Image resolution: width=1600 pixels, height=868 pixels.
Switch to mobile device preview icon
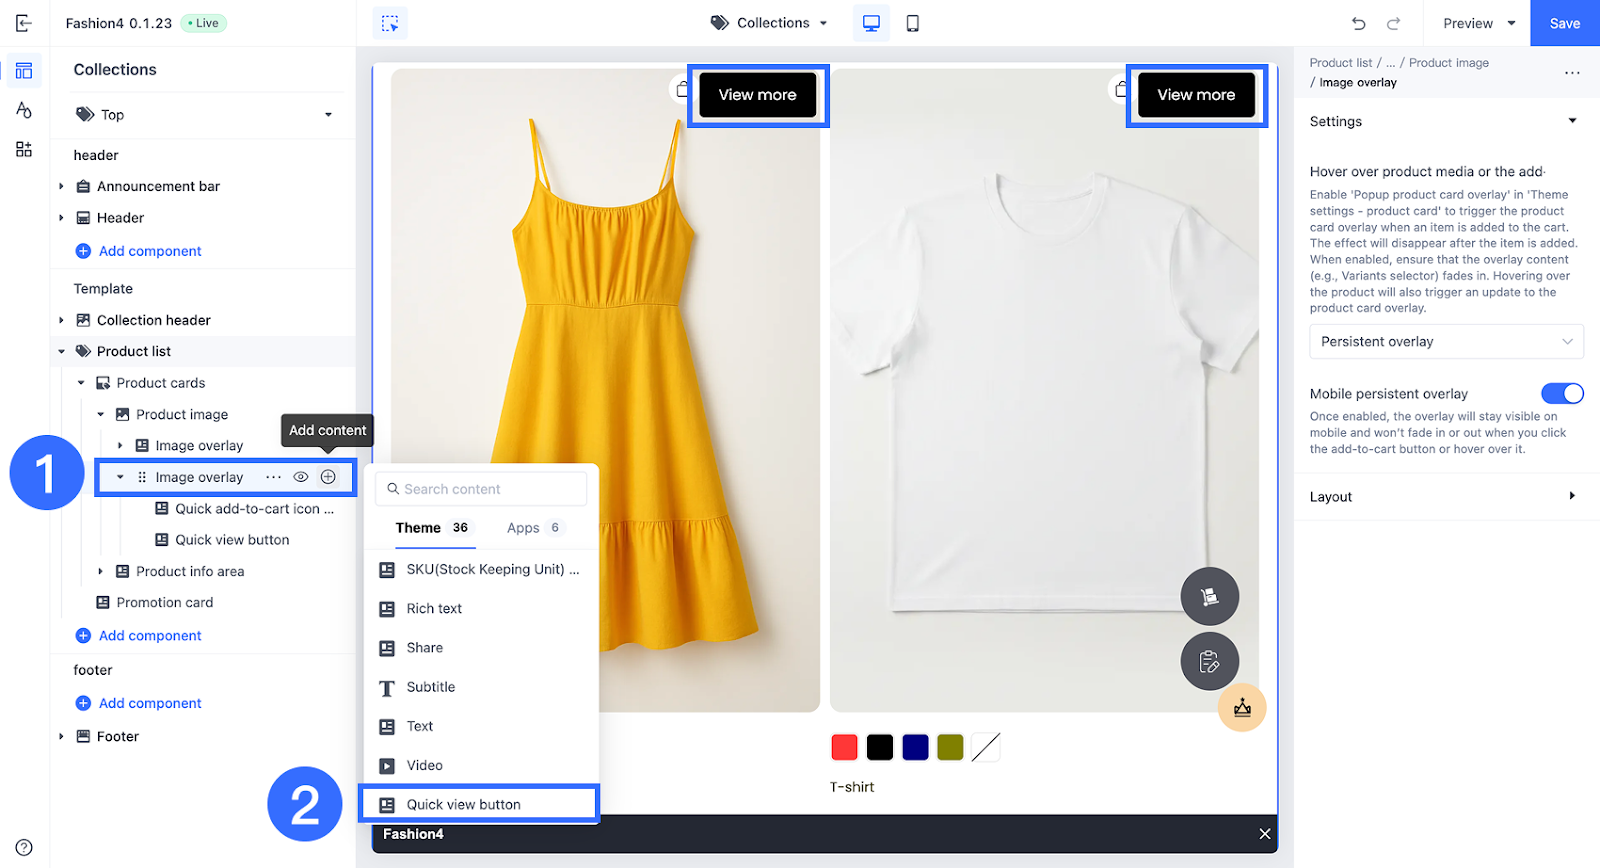tap(912, 23)
